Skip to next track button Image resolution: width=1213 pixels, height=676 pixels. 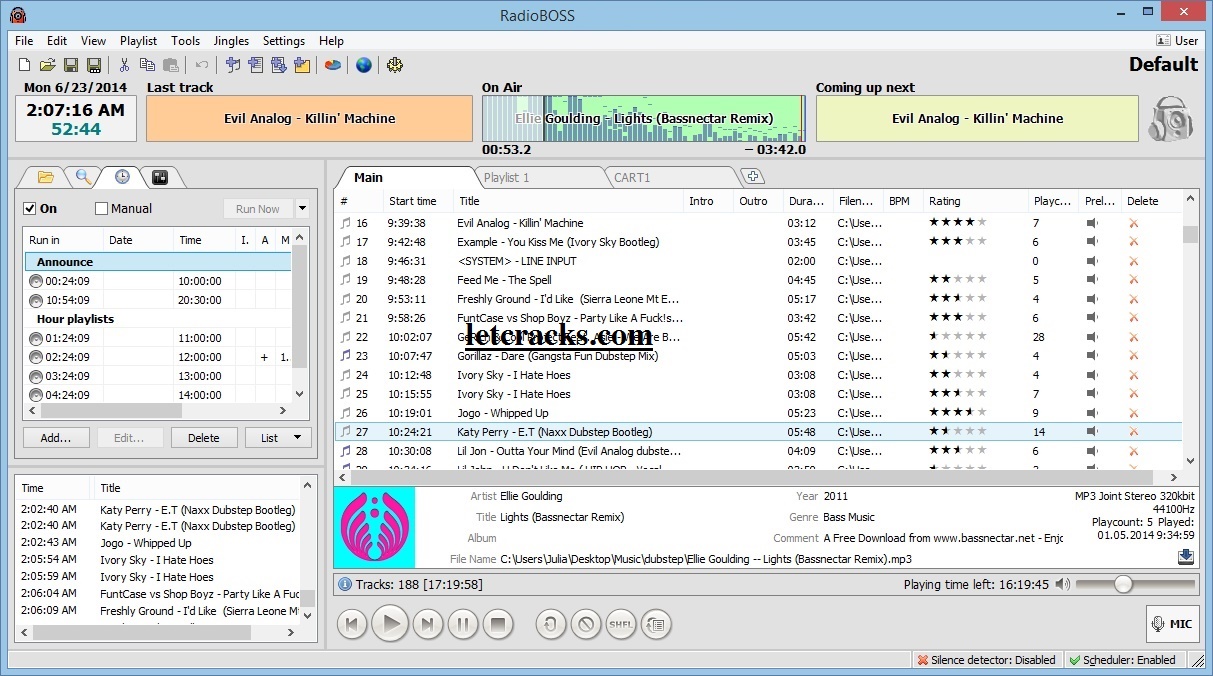pos(427,625)
